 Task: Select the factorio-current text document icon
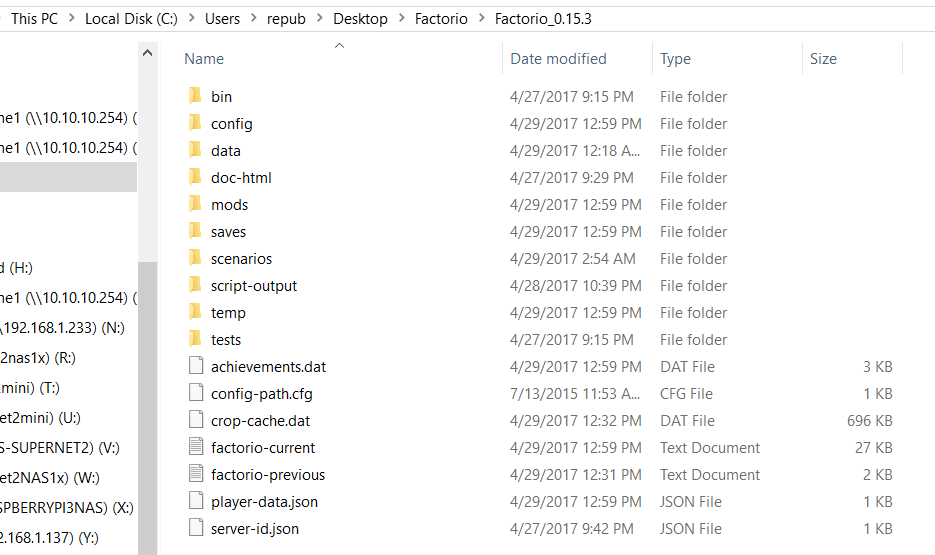pyautogui.click(x=196, y=447)
